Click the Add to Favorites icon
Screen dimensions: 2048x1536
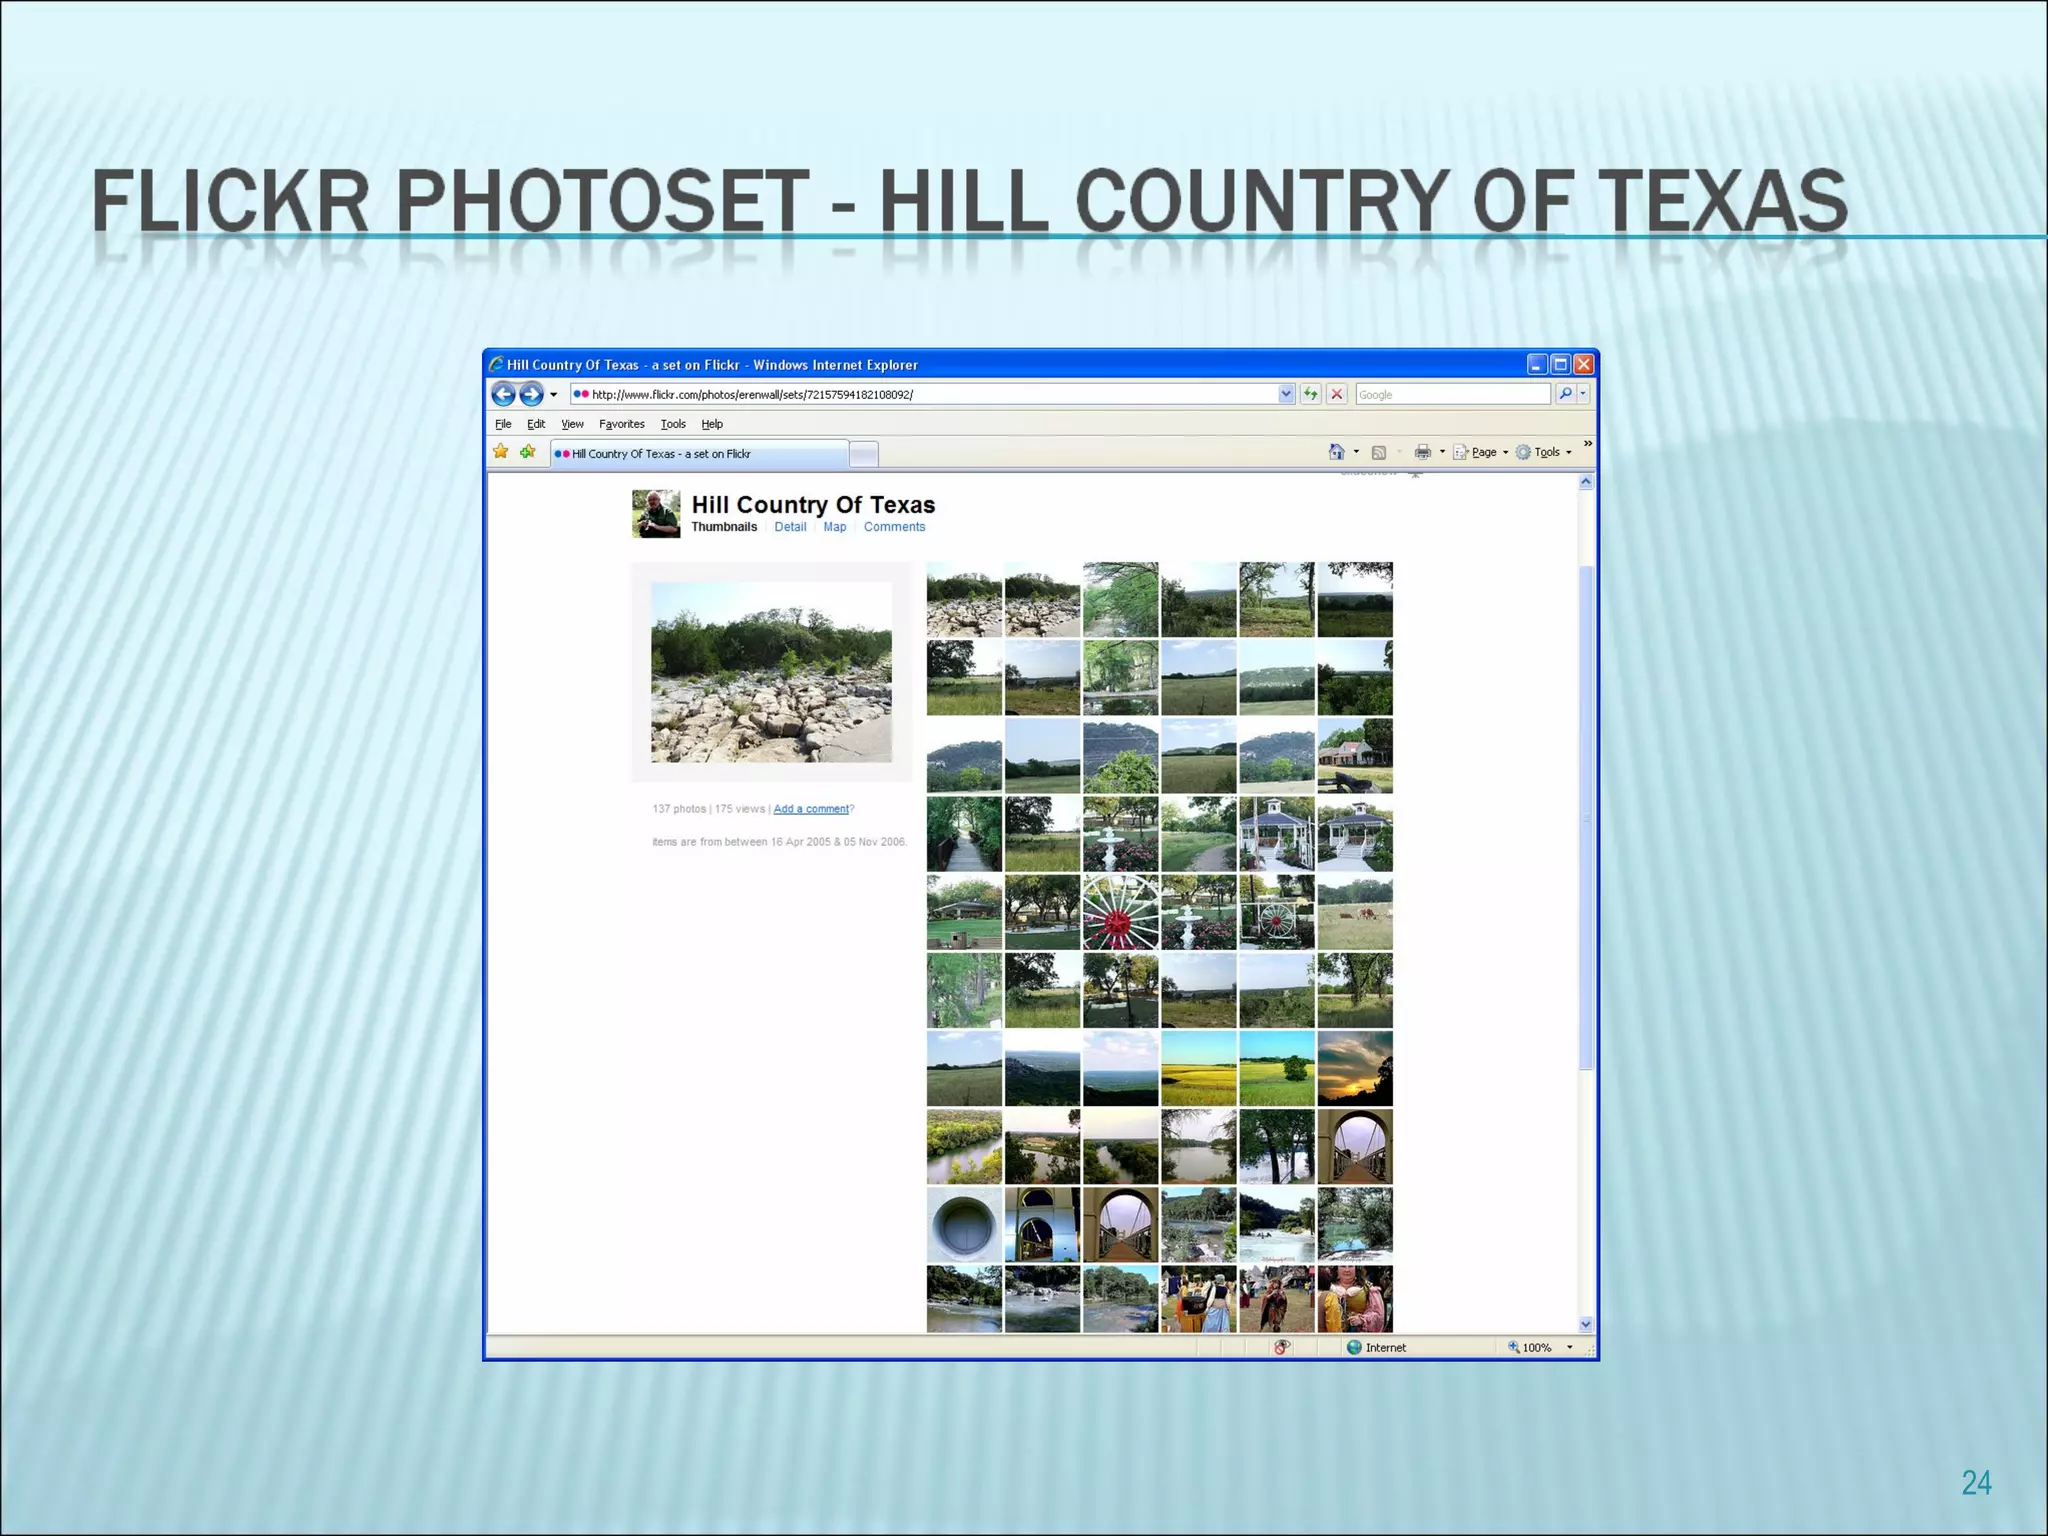(x=528, y=452)
